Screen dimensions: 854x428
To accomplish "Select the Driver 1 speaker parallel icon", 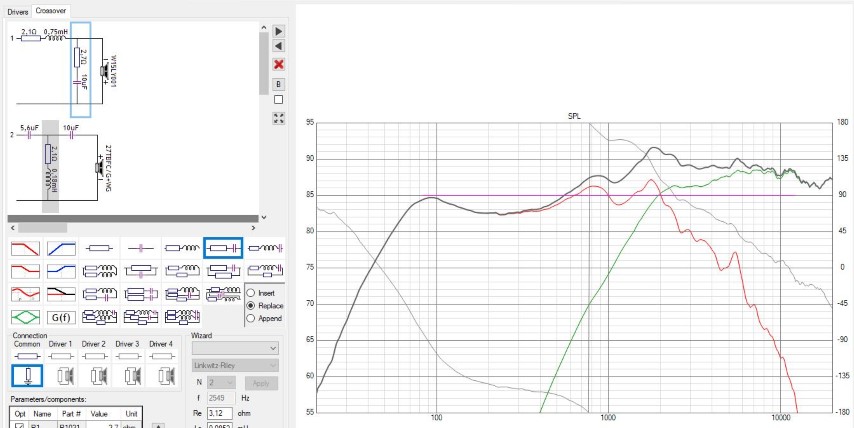I will coord(65,376).
